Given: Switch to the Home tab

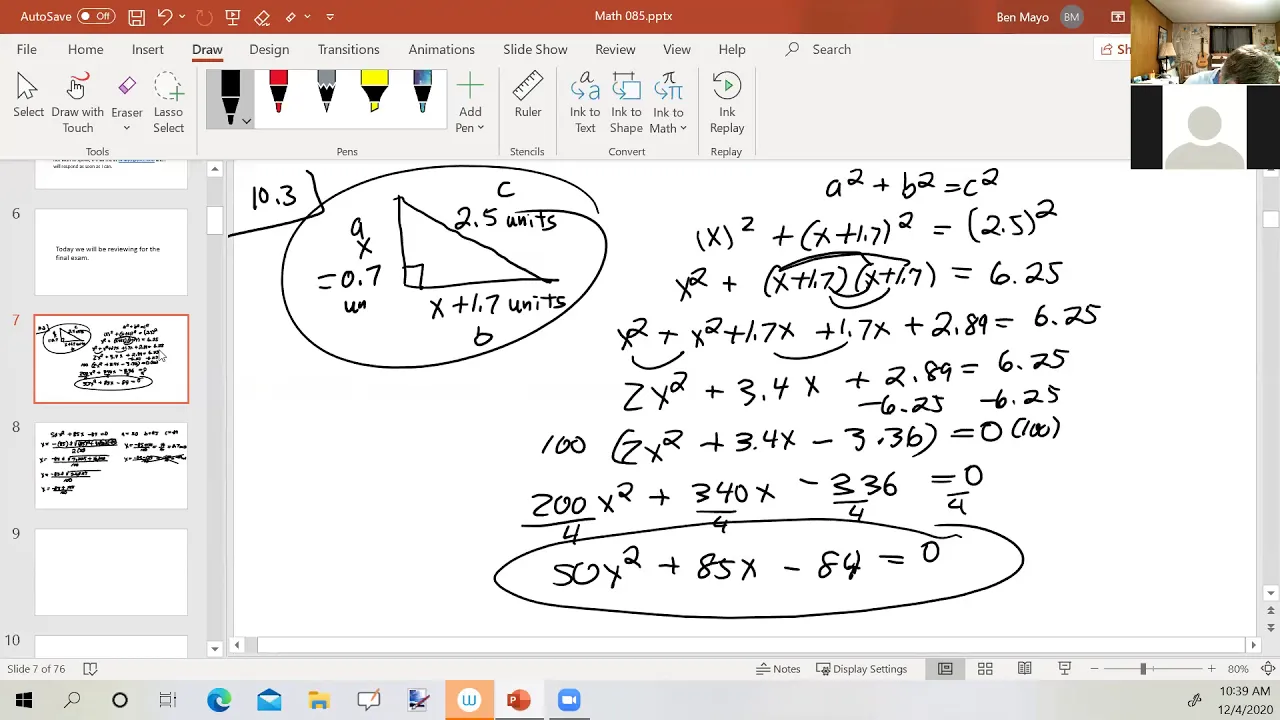Looking at the screenshot, I should [85, 49].
